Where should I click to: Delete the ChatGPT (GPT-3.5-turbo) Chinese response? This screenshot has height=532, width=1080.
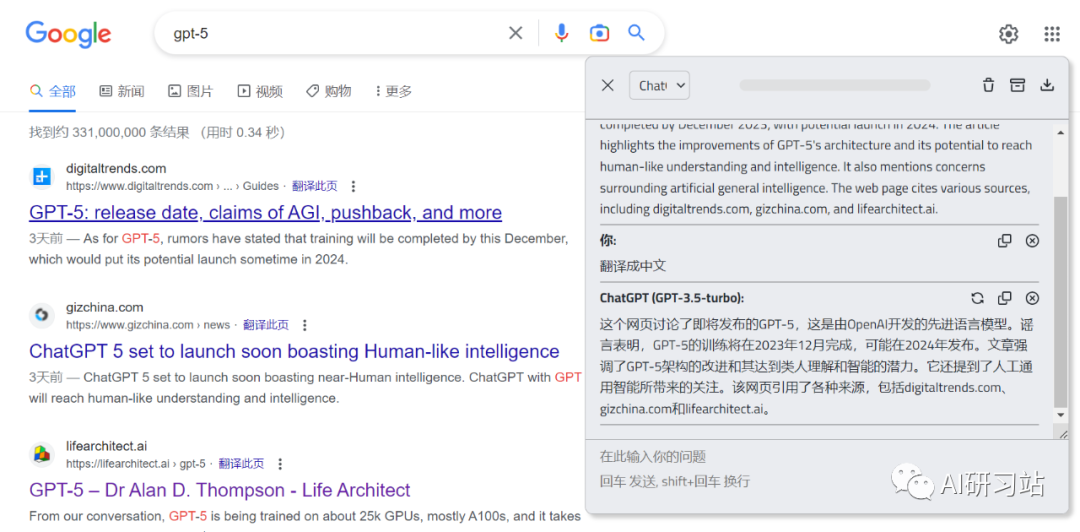tap(1032, 298)
